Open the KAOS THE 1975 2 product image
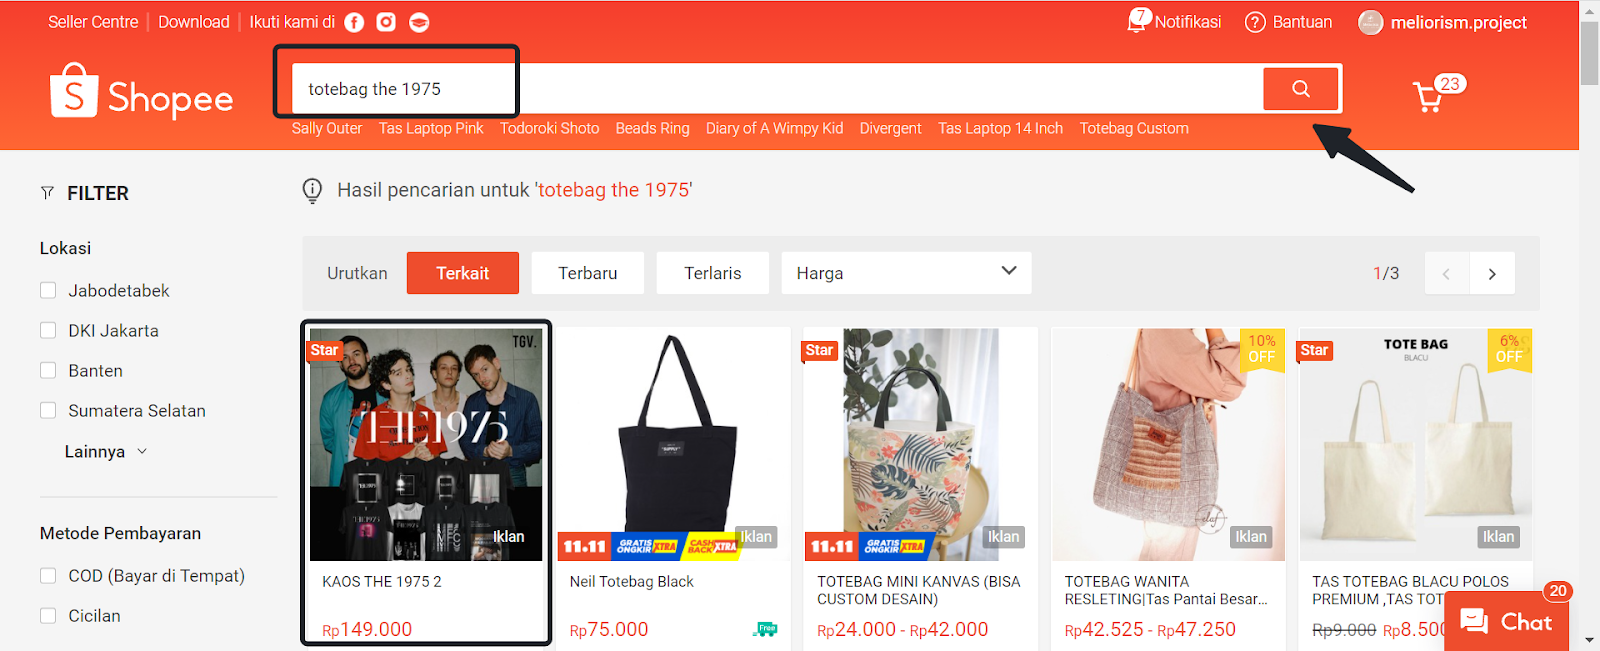The height and width of the screenshot is (651, 1600). (426, 445)
